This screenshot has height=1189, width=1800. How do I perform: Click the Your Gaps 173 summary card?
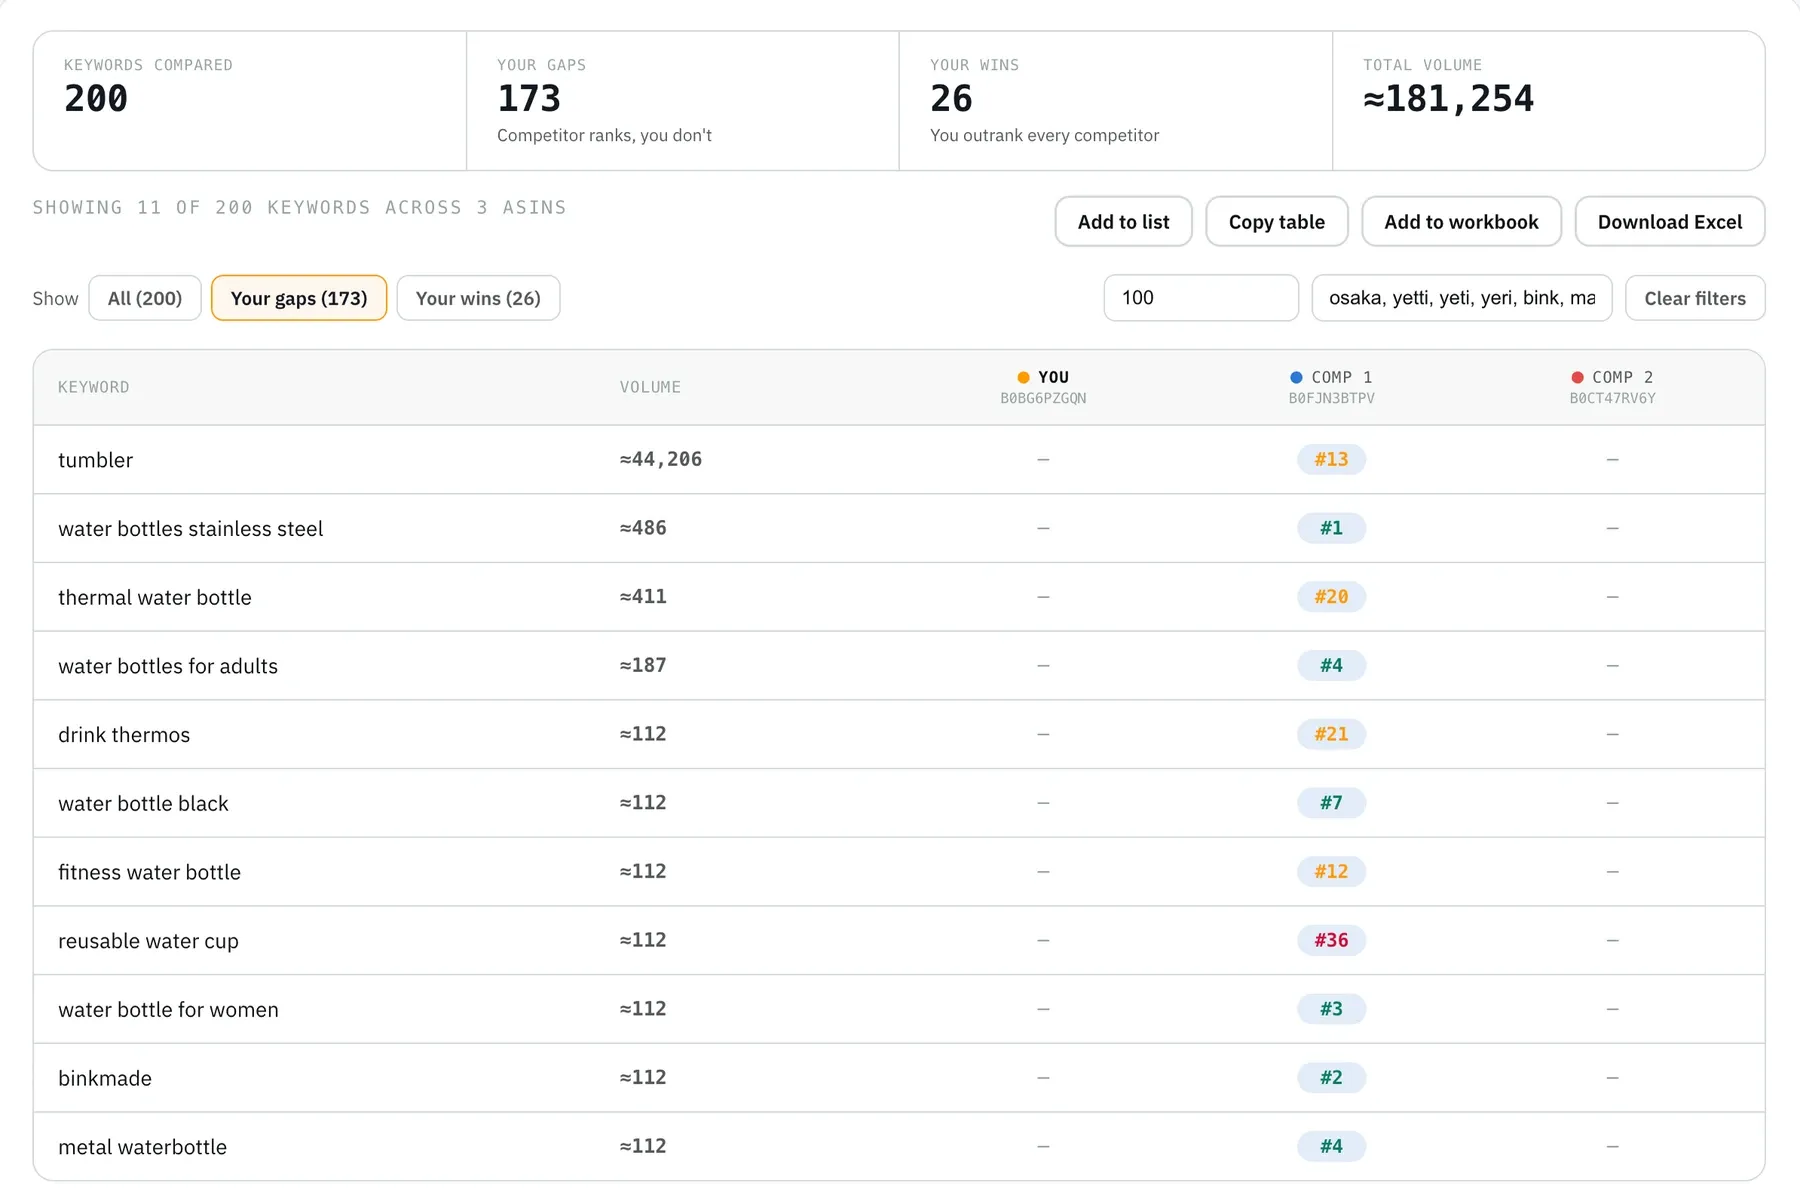click(683, 101)
